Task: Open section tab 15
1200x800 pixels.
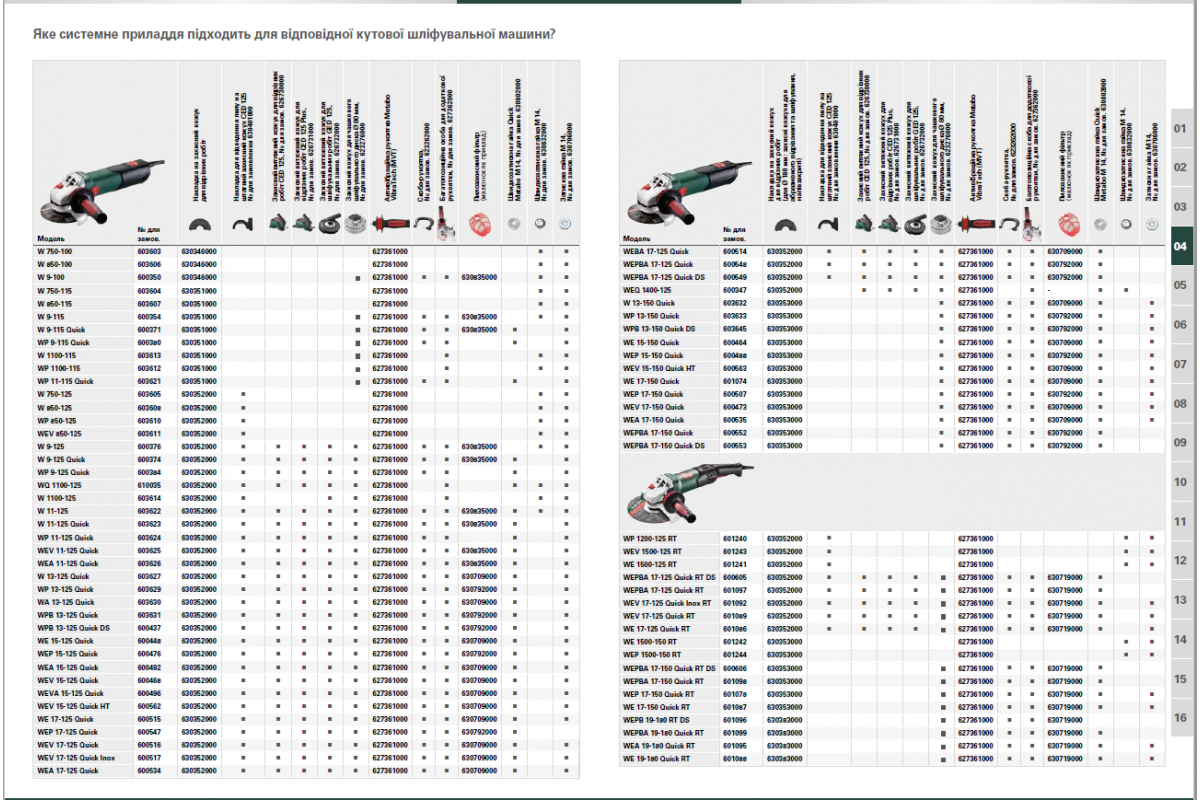Action: (x=1180, y=678)
